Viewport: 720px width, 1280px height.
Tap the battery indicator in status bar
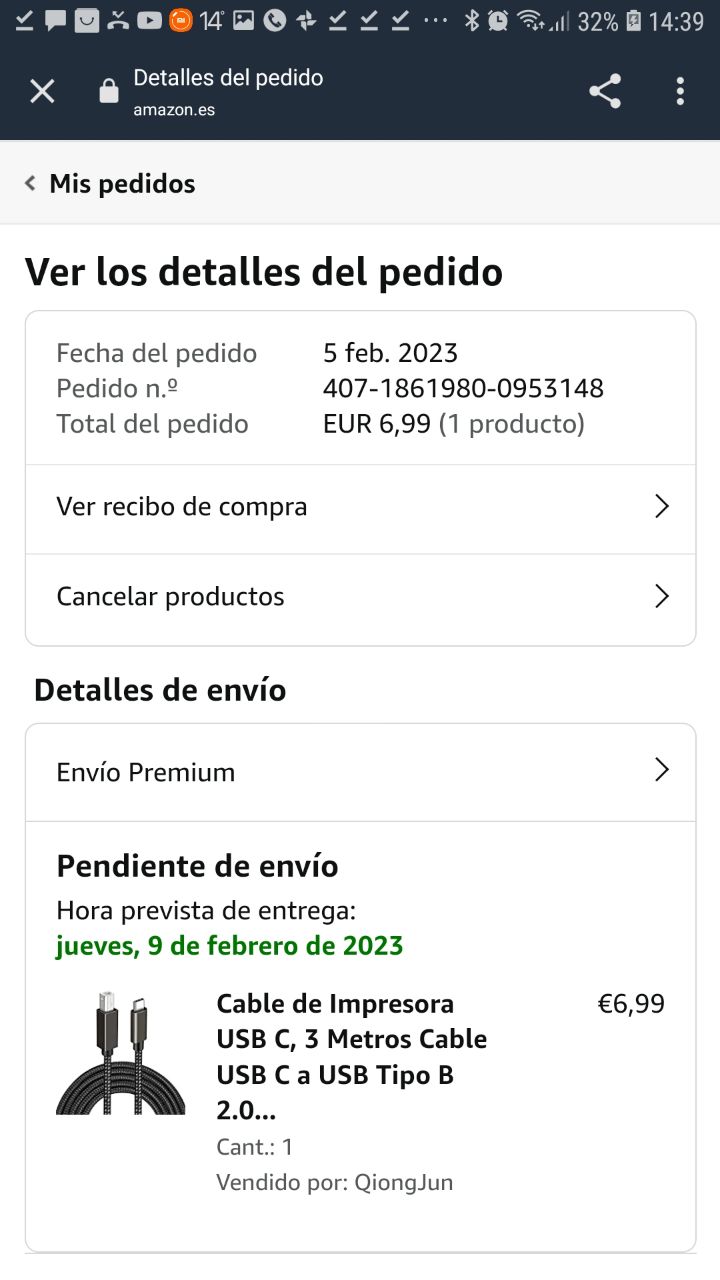click(633, 20)
